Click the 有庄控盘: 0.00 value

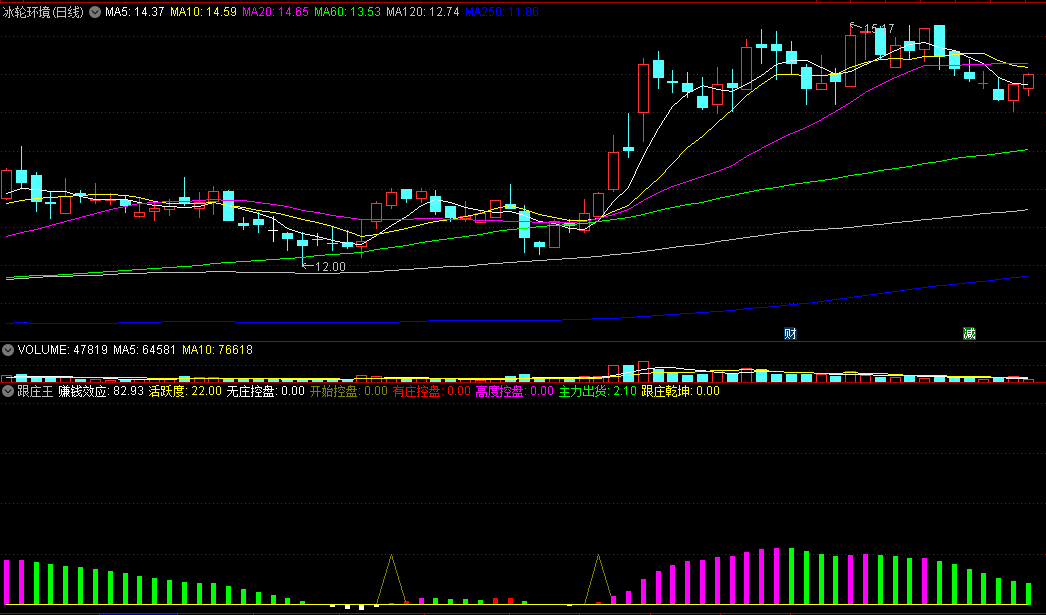pyautogui.click(x=432, y=391)
